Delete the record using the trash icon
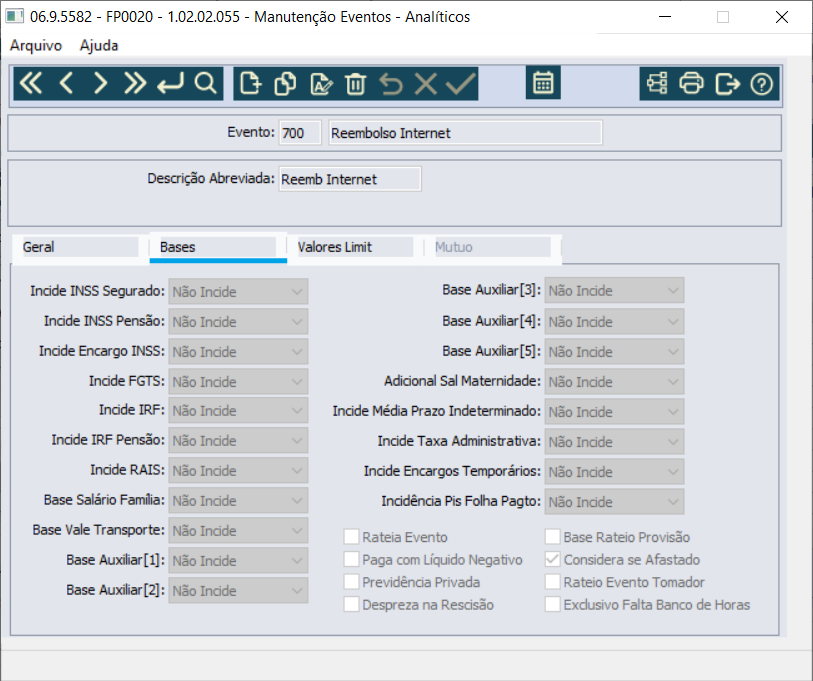The image size is (813, 681). coord(356,84)
